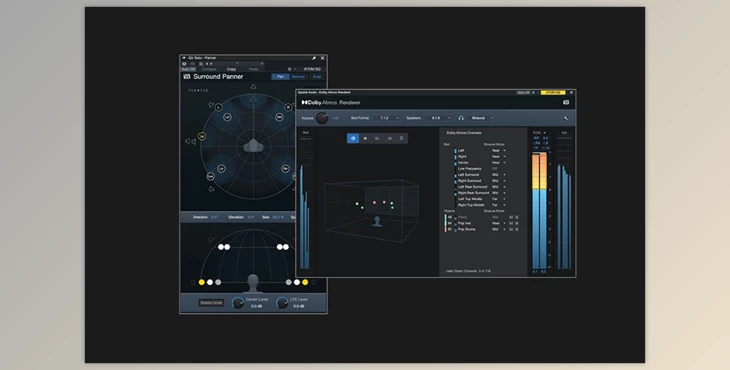Click the double left speaker arrows beside panner

click(x=190, y=141)
